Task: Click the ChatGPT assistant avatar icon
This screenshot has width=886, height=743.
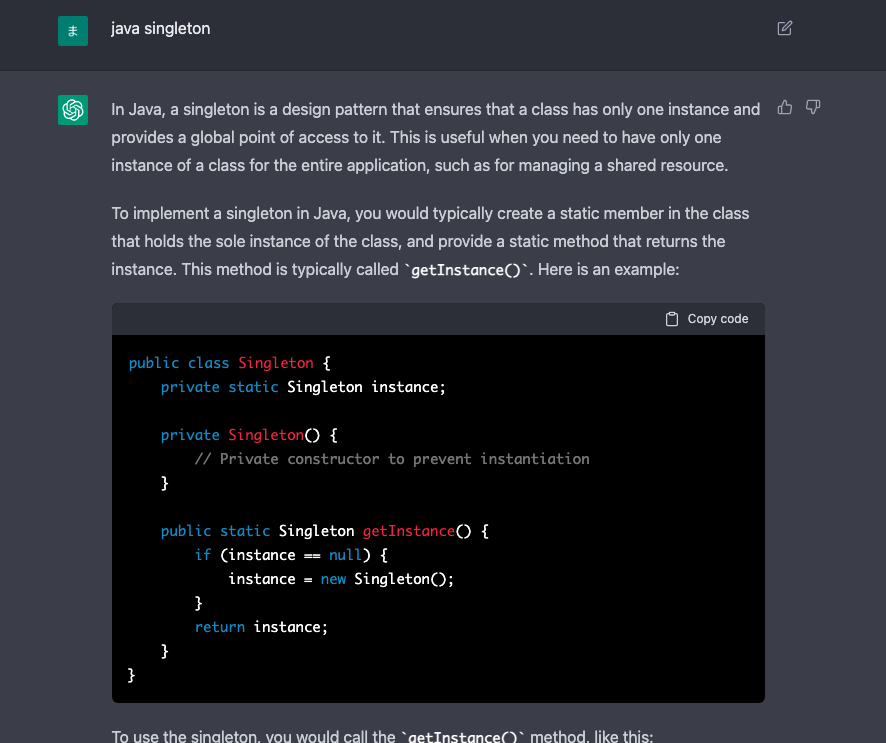Action: coord(72,110)
